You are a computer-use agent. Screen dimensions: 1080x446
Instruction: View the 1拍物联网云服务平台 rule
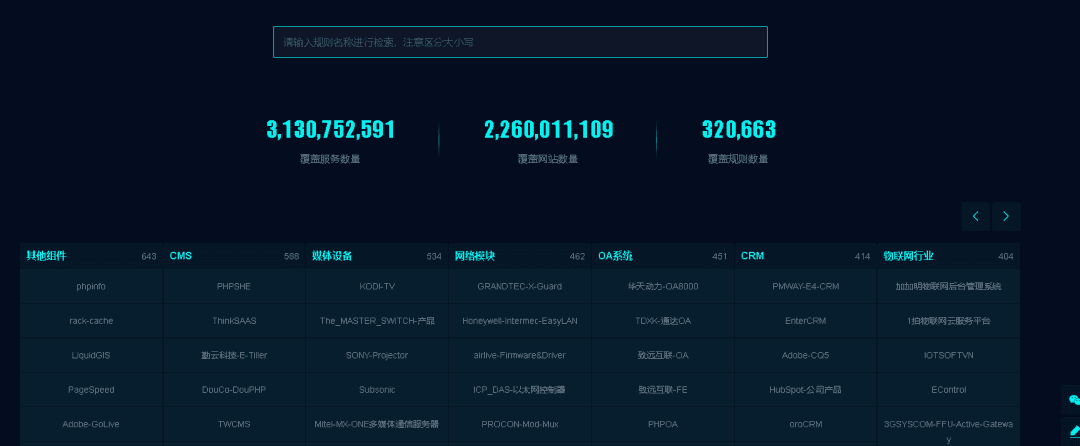point(948,321)
